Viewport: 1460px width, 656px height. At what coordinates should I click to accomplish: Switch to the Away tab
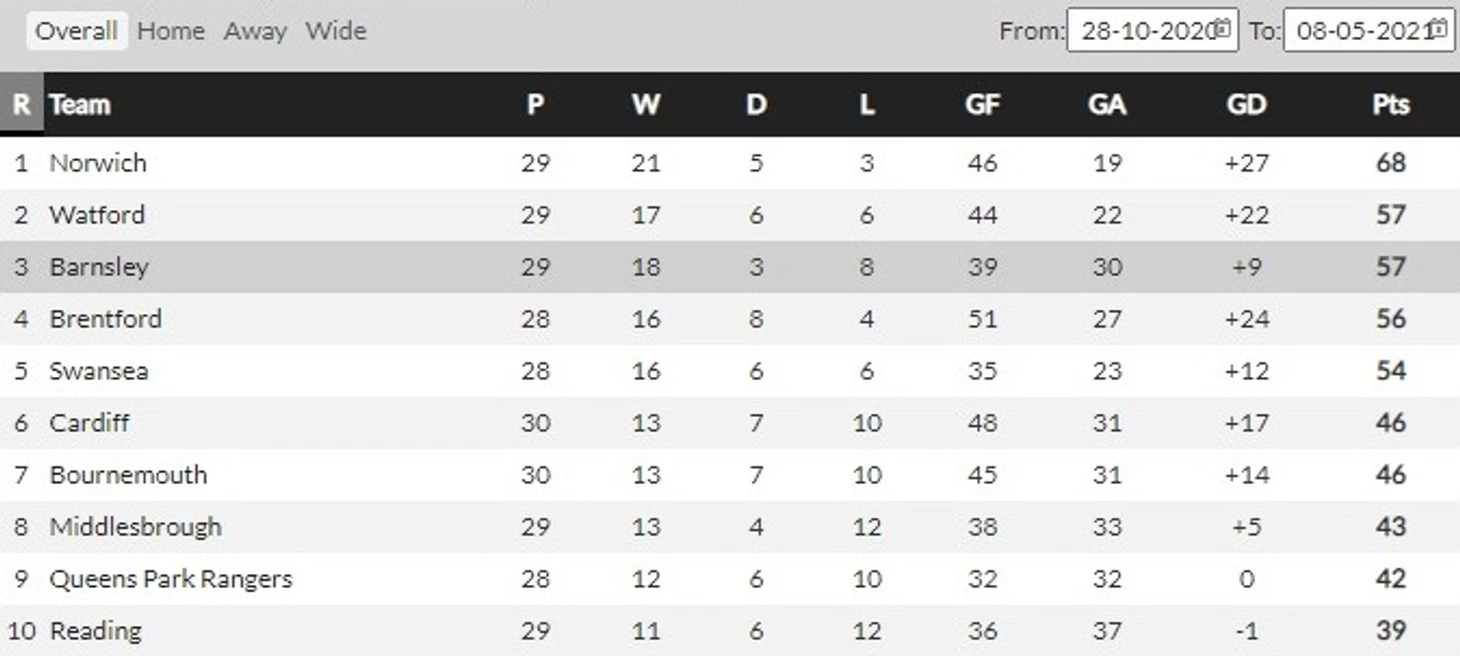(x=255, y=31)
